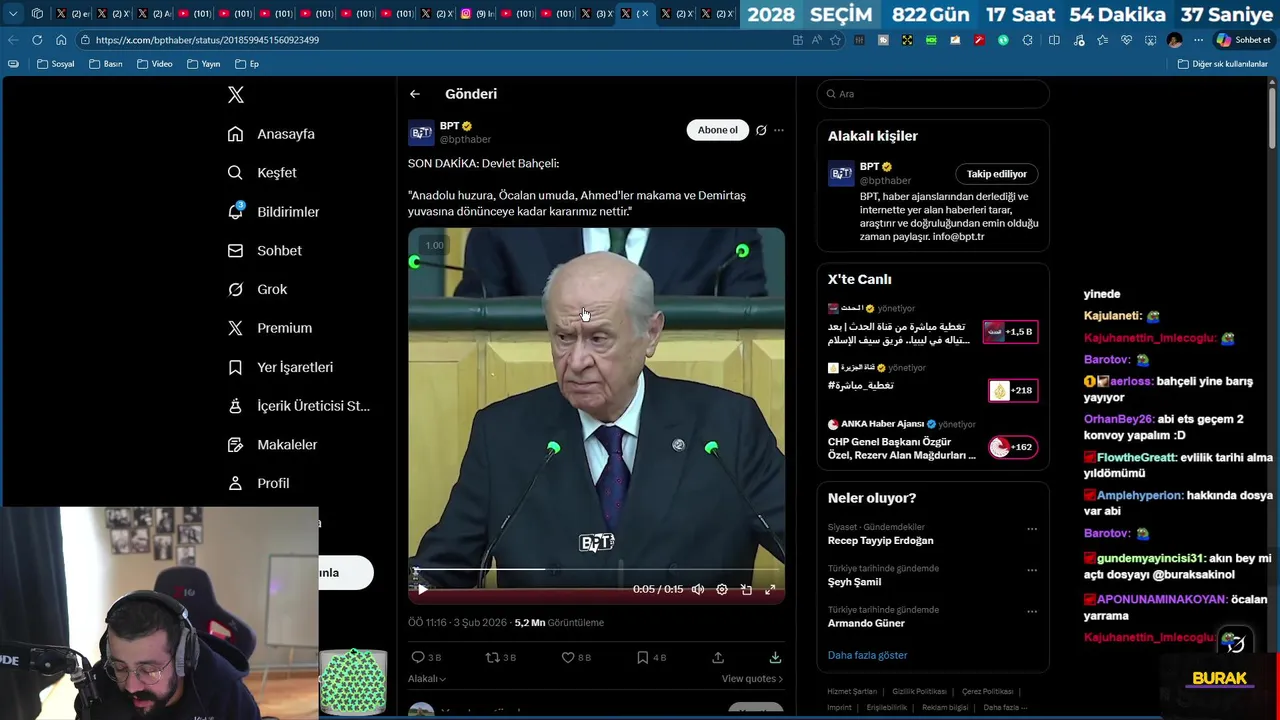Switch to the Instagram browser tab
Screen dimensions: 1280x720
point(476,14)
